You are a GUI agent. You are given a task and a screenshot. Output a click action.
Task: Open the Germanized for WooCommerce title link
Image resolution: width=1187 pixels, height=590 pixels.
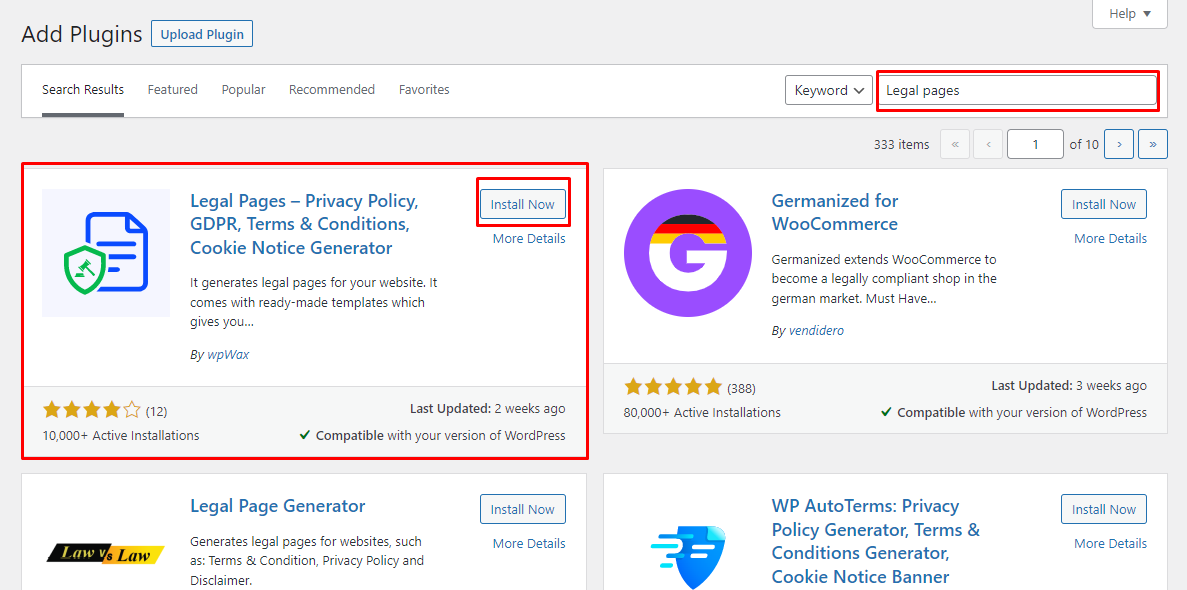pyautogui.click(x=835, y=212)
